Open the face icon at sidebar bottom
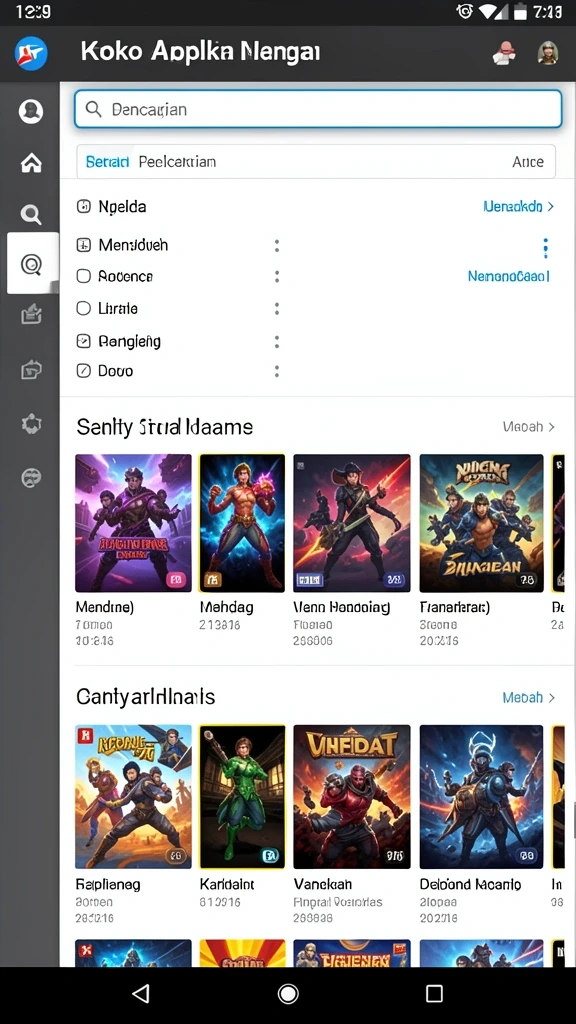 point(31,478)
